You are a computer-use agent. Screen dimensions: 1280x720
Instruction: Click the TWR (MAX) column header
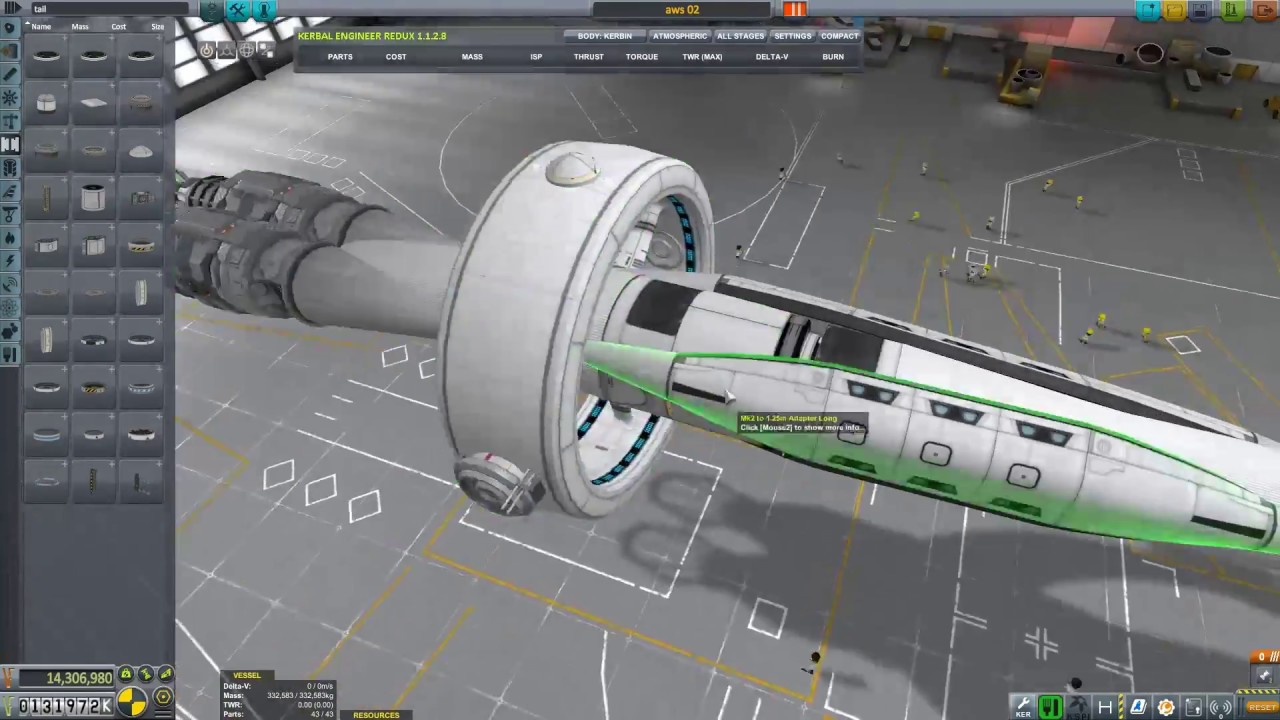click(702, 57)
